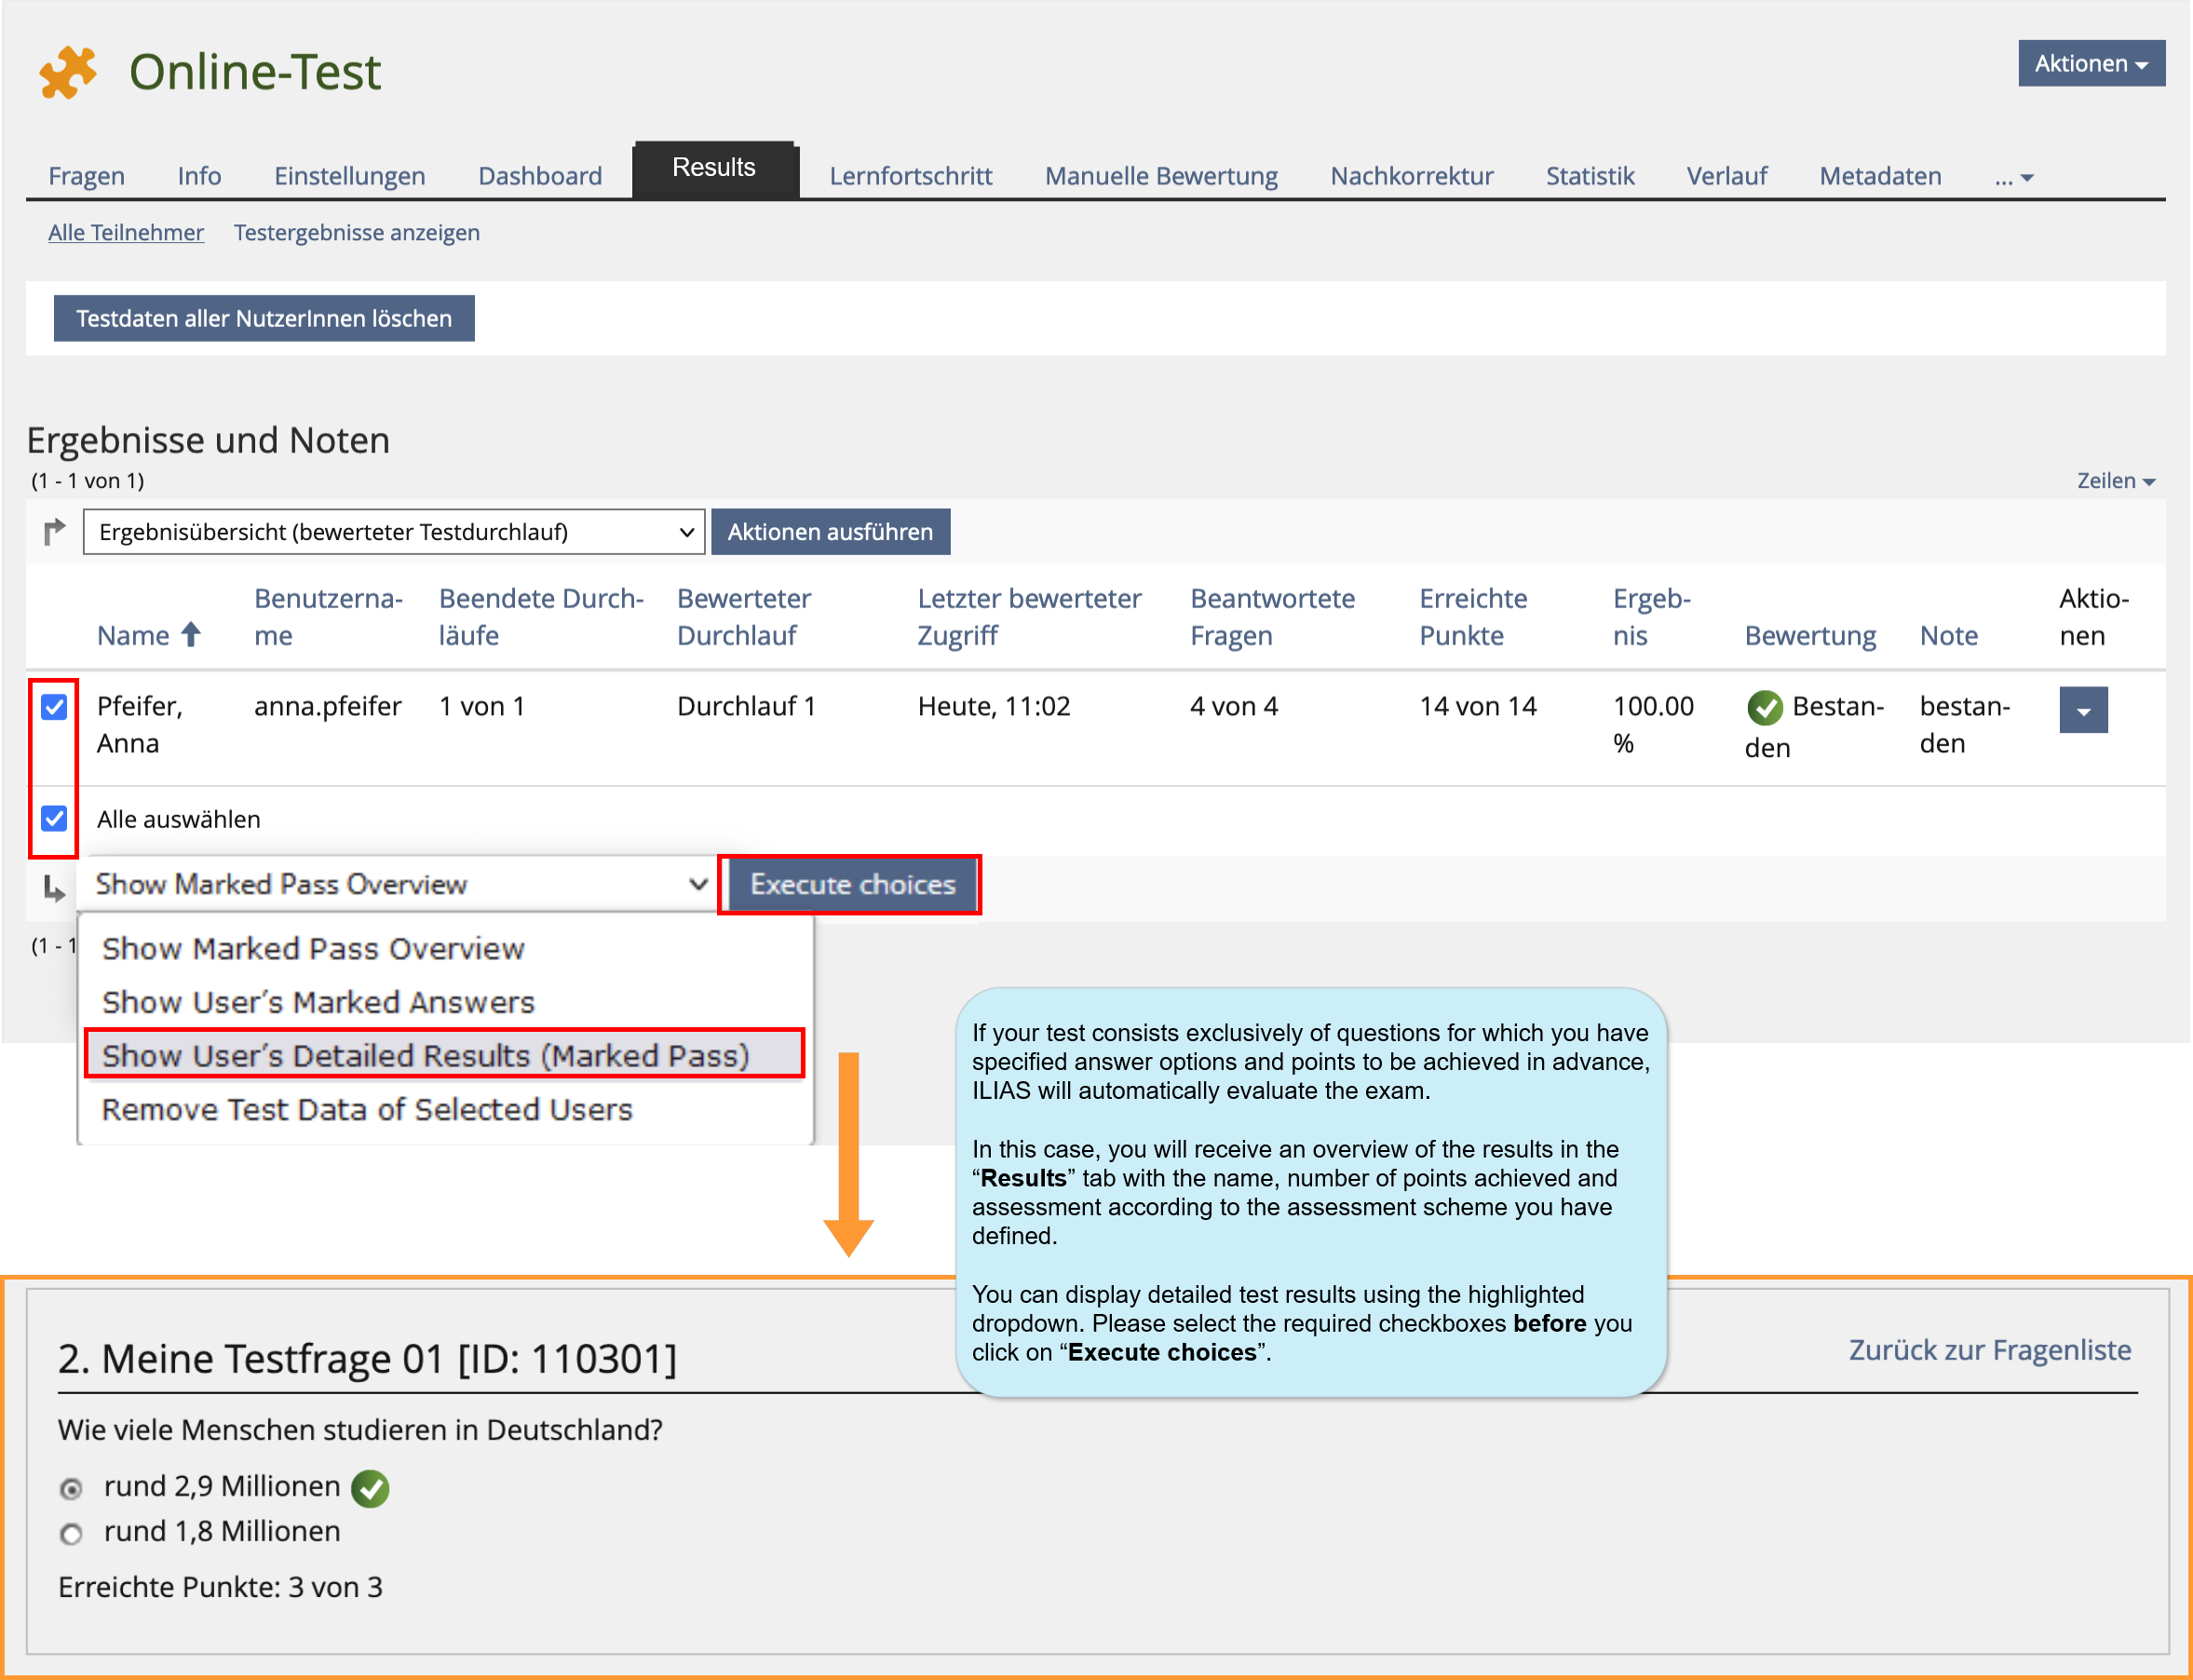Choose Show Marked Pass Overview option
This screenshot has width=2193, height=1680.
(313, 948)
